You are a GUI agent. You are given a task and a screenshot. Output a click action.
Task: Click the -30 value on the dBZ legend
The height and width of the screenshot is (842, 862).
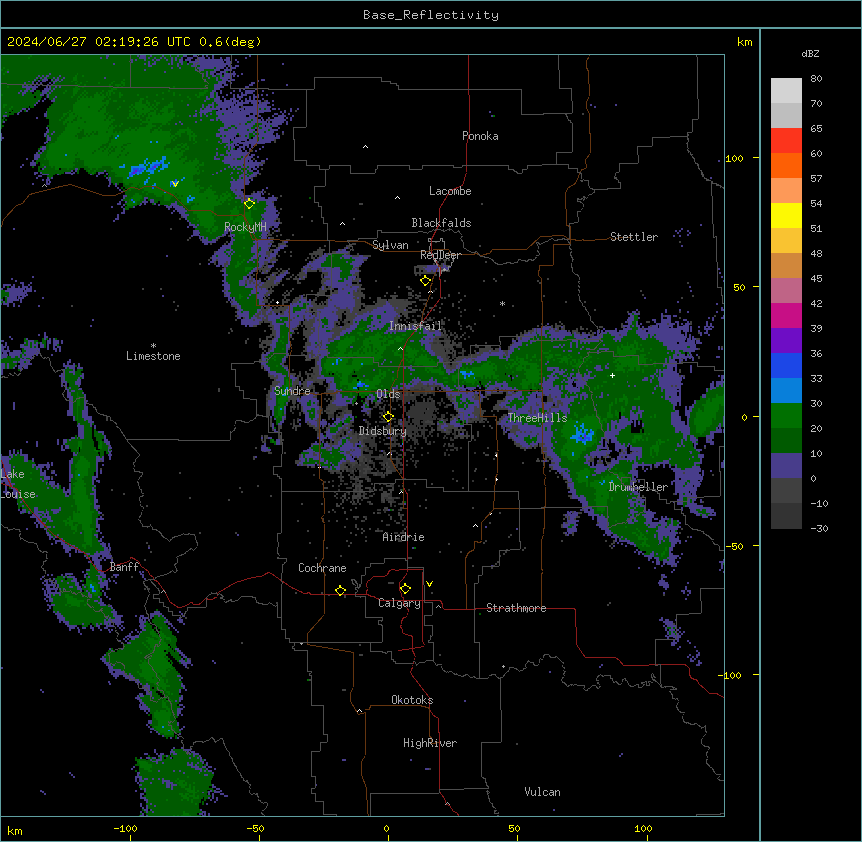coord(819,528)
